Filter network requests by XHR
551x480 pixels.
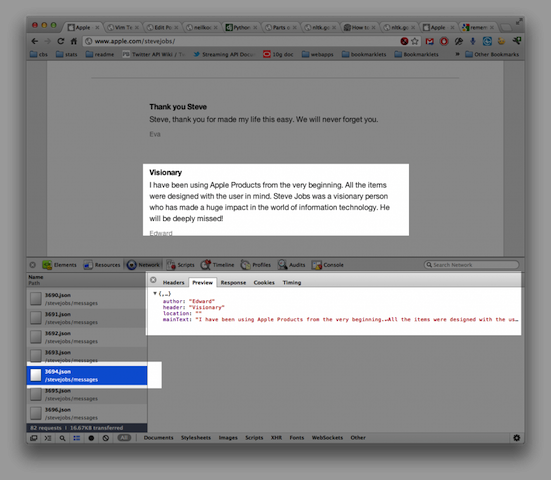[x=276, y=438]
